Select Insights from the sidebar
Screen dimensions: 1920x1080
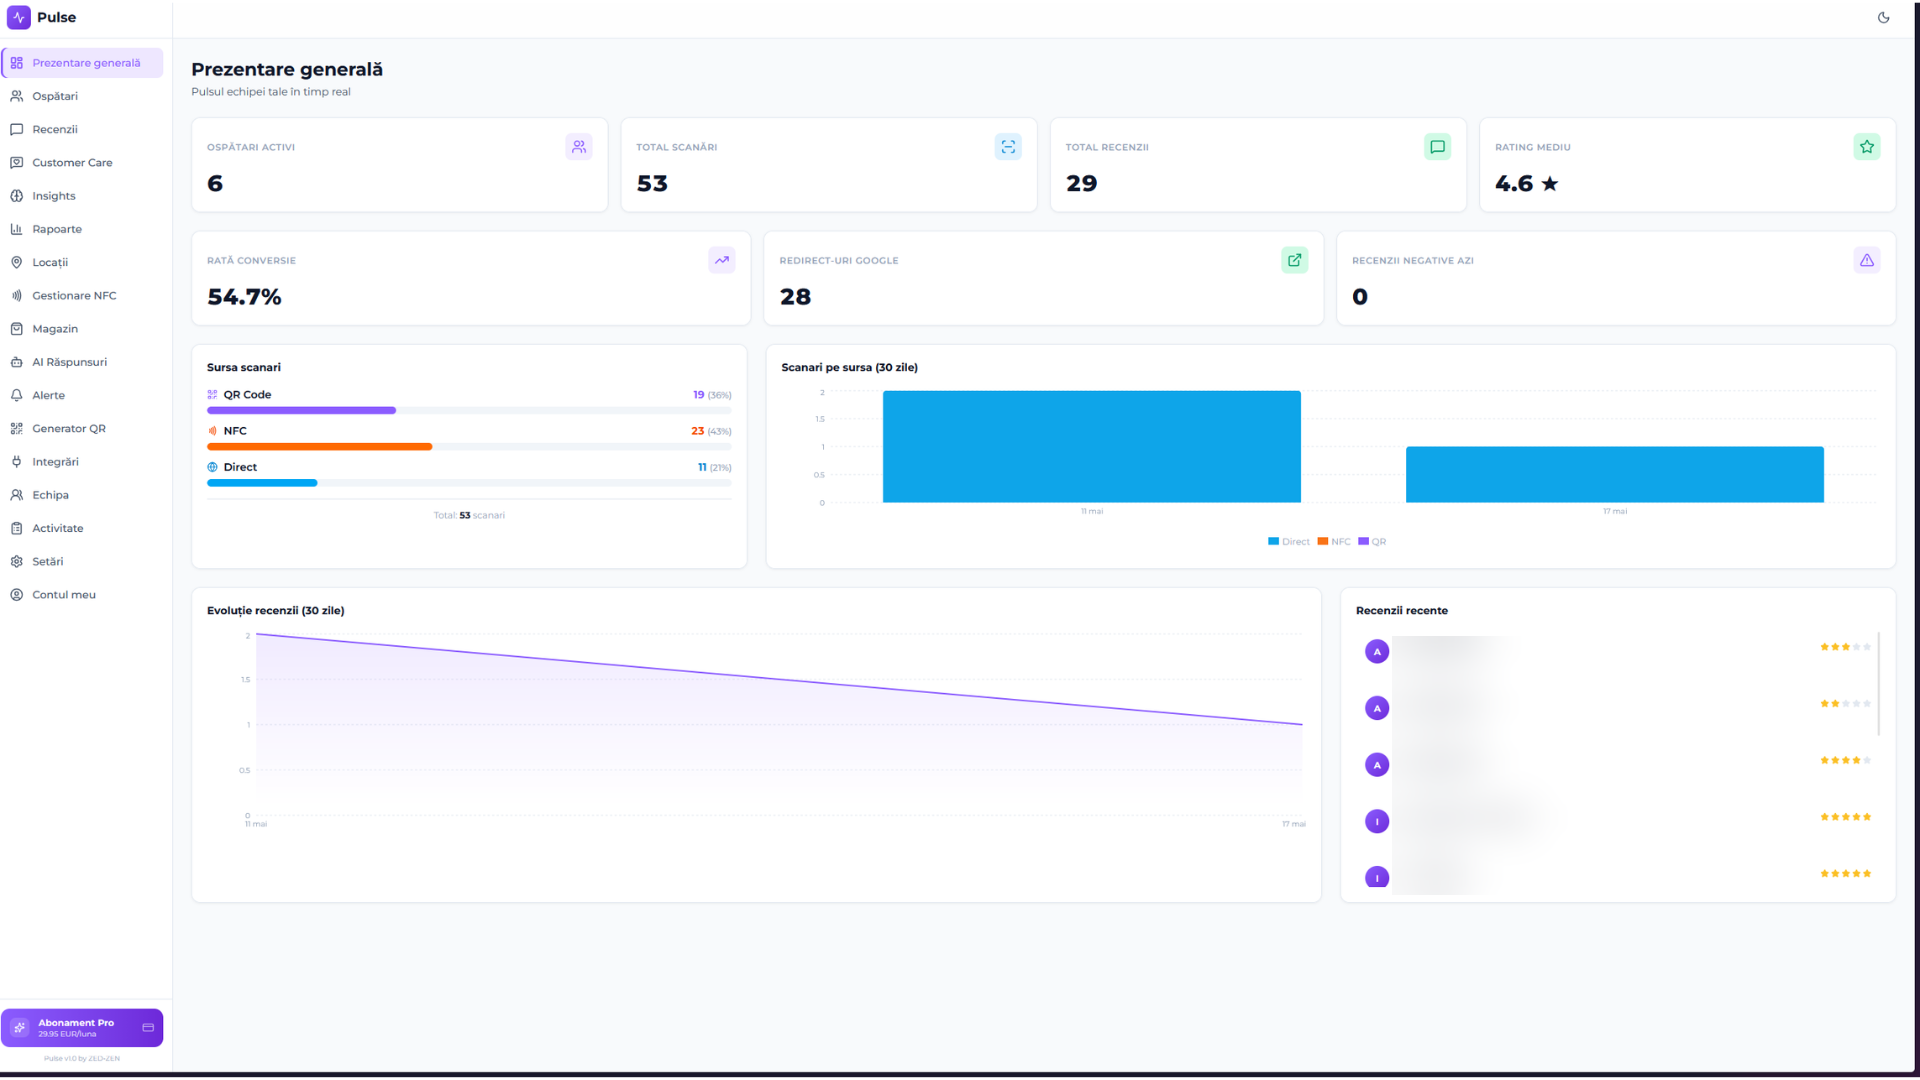tap(83, 196)
